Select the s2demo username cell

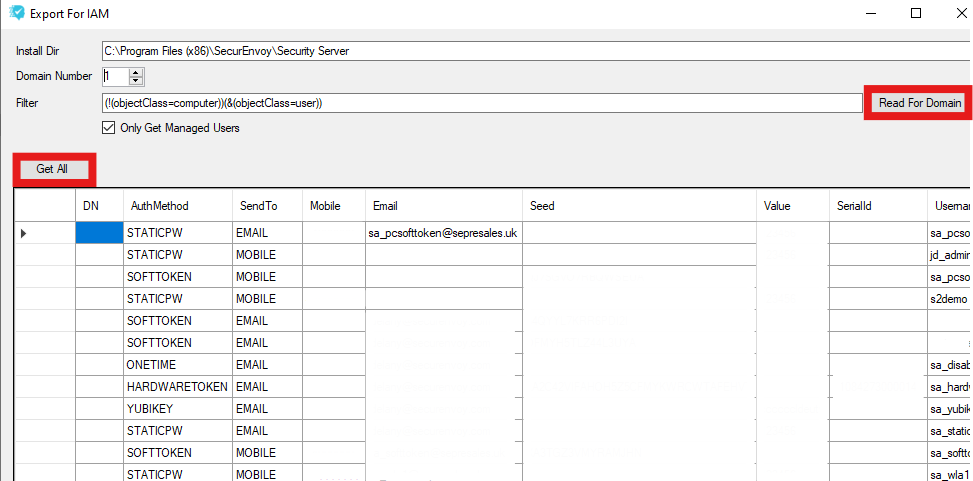[948, 299]
